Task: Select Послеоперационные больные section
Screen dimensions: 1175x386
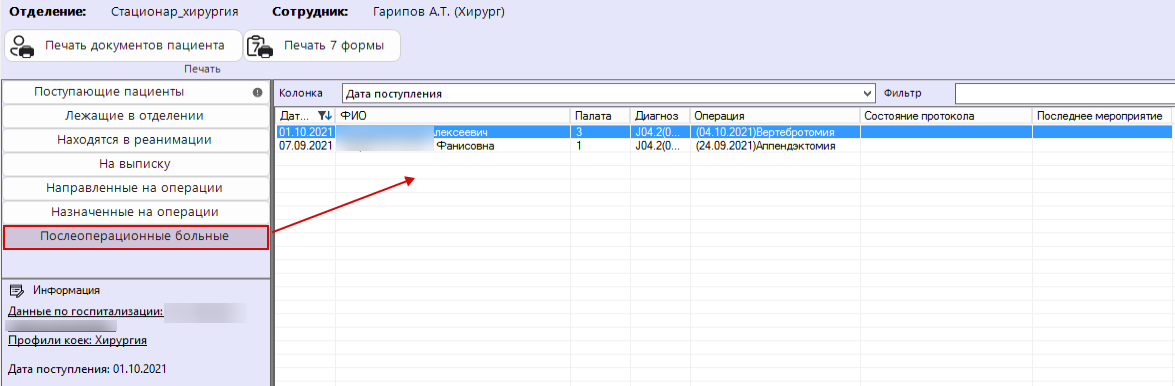Action: (x=135, y=237)
